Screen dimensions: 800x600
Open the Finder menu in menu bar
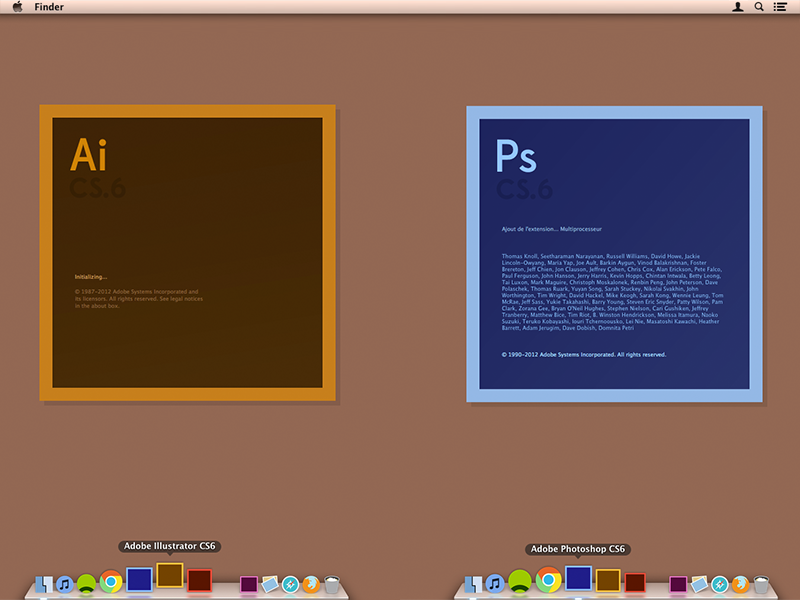pyautogui.click(x=49, y=7)
